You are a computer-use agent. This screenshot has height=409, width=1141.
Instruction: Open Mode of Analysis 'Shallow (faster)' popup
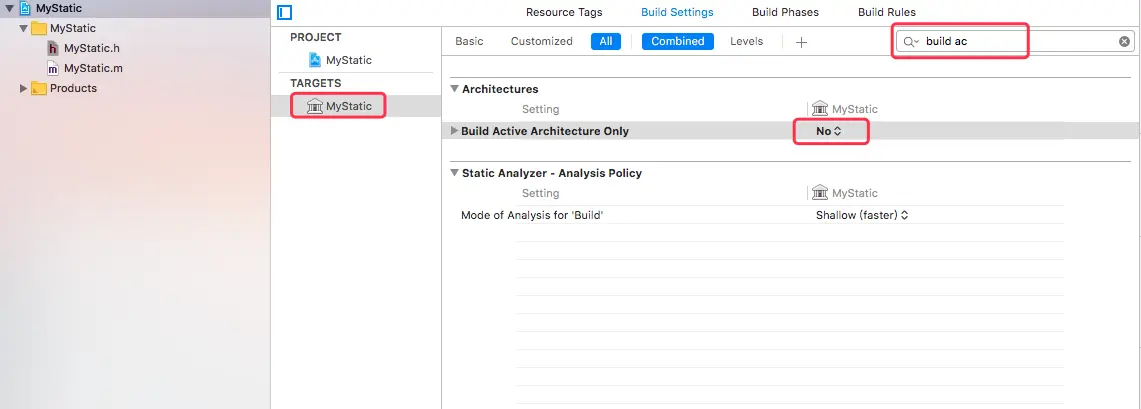click(x=862, y=215)
